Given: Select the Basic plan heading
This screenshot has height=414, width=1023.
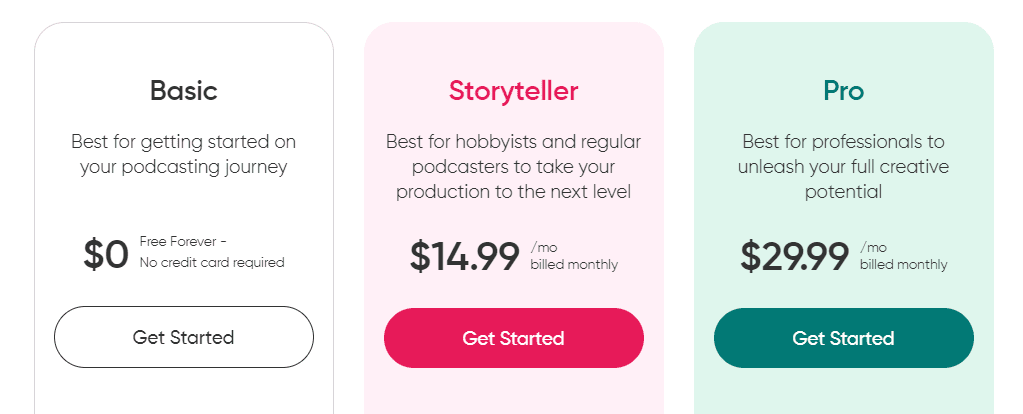Looking at the screenshot, I should click(183, 90).
